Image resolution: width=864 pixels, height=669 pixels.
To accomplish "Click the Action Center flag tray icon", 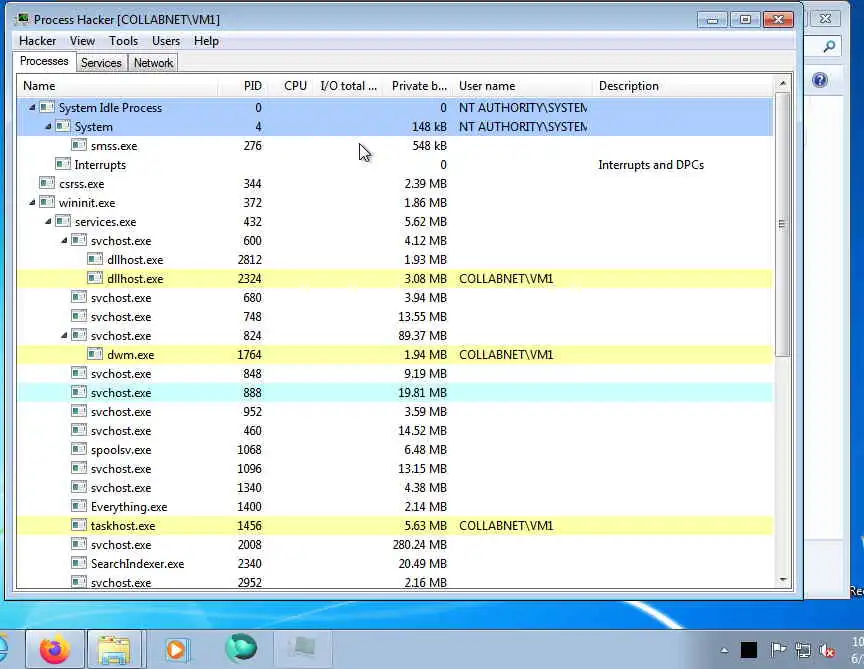I will click(x=778, y=650).
